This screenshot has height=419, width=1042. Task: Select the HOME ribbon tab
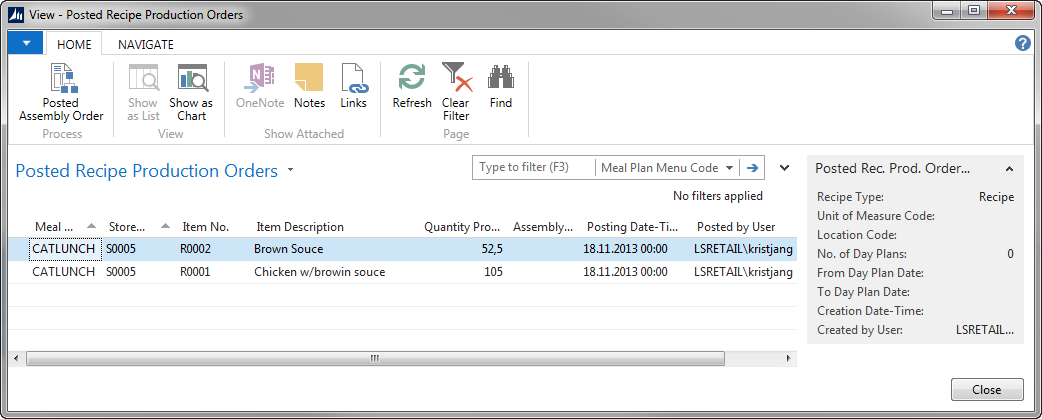[x=74, y=45]
